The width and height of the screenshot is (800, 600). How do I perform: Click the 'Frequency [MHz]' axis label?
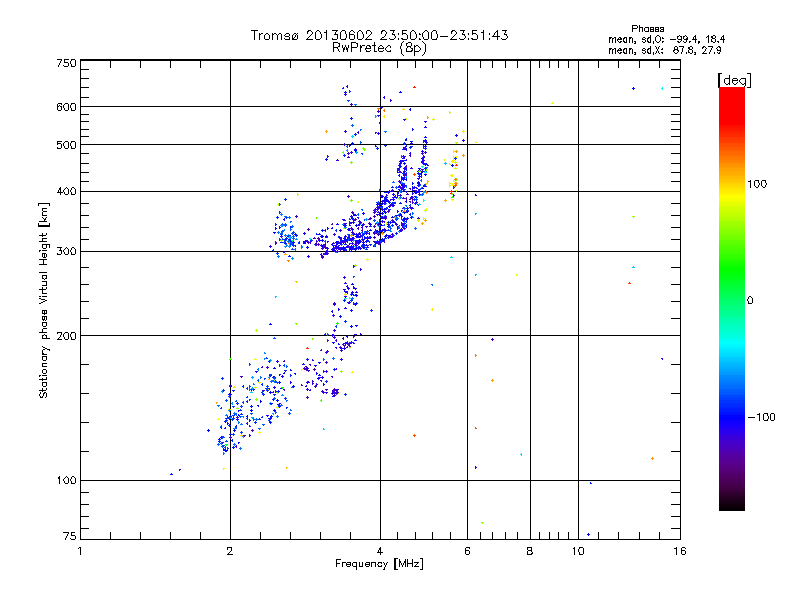[379, 564]
